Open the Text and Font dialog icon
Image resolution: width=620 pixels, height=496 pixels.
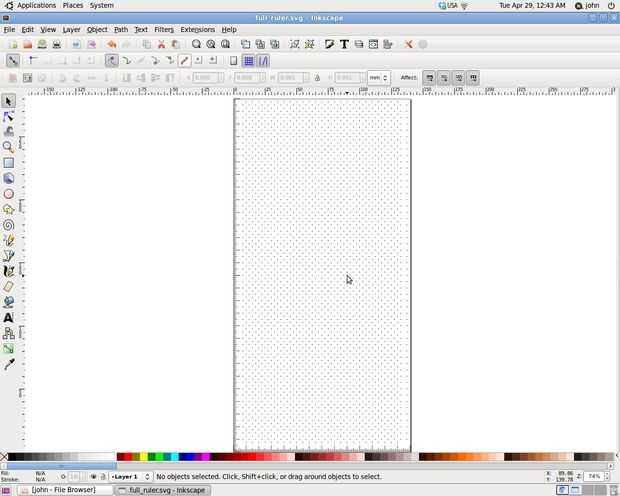pos(344,44)
